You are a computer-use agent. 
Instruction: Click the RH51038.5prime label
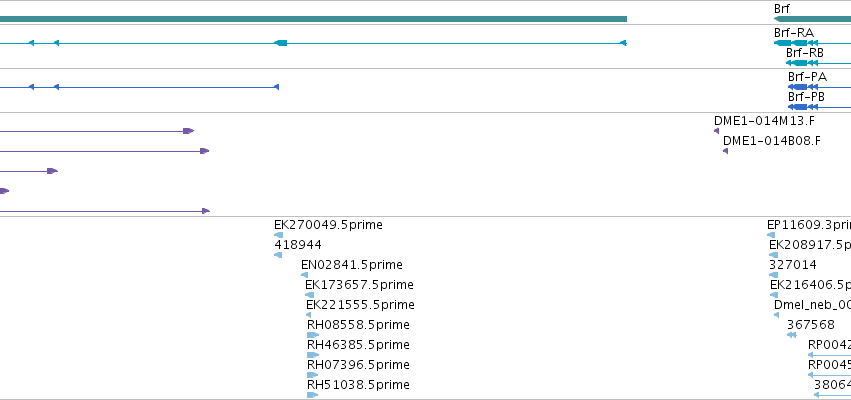point(358,385)
